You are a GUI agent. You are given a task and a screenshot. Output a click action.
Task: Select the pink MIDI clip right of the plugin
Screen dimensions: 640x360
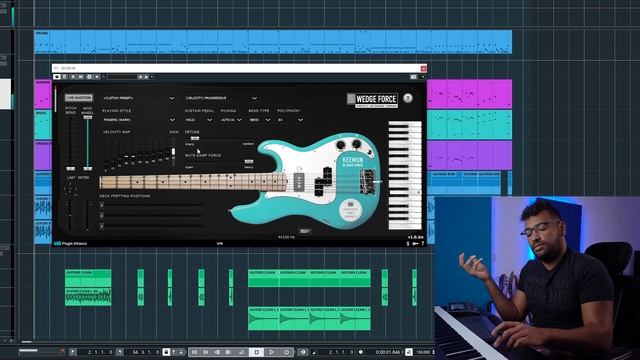pyautogui.click(x=469, y=94)
